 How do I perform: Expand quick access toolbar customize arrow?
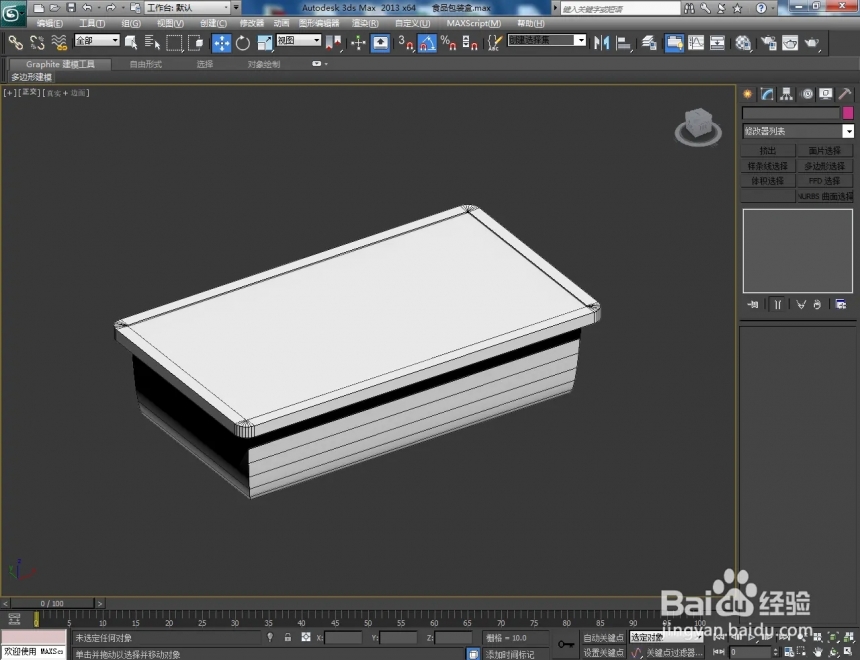[x=236, y=8]
